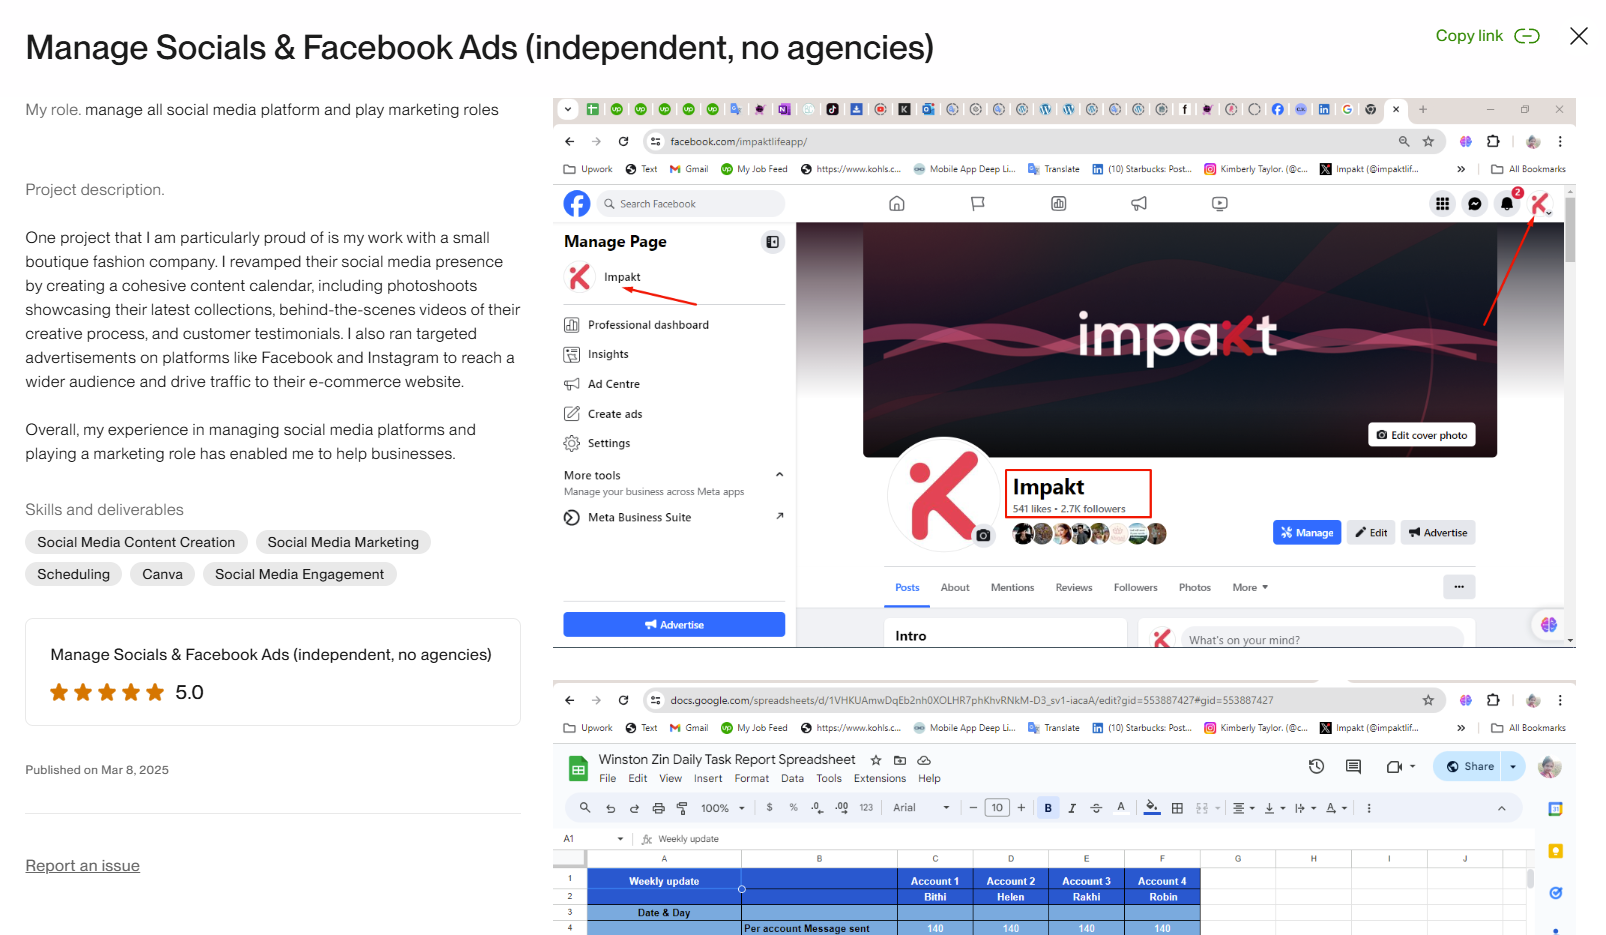Open Settings in the Manage Page sidebar
The image size is (1606, 935).
tap(597, 443)
